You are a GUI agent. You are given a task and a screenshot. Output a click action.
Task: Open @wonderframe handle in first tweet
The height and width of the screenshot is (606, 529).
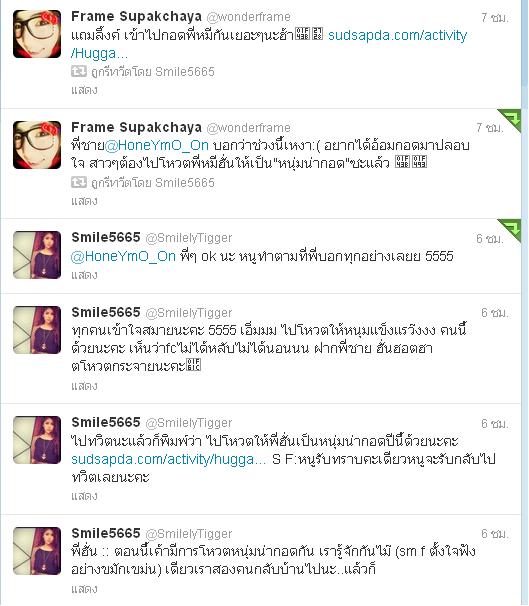click(248, 17)
